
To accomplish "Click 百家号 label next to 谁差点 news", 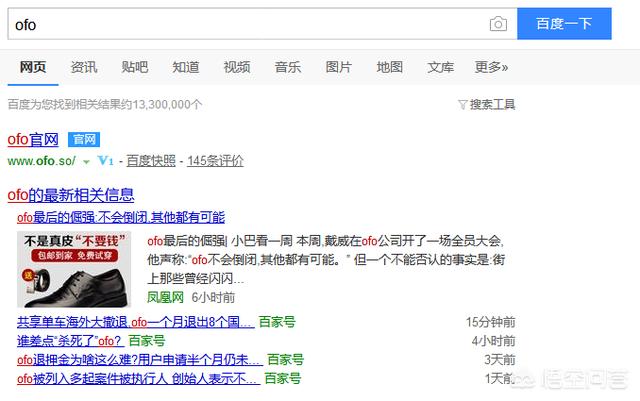I will click(147, 341).
